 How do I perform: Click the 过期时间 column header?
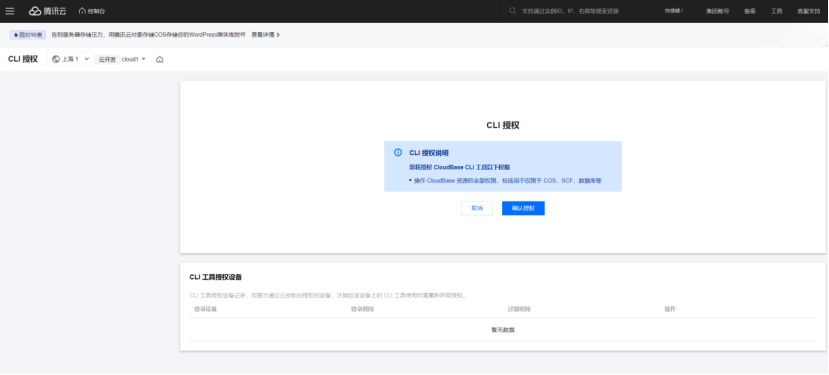click(519, 309)
